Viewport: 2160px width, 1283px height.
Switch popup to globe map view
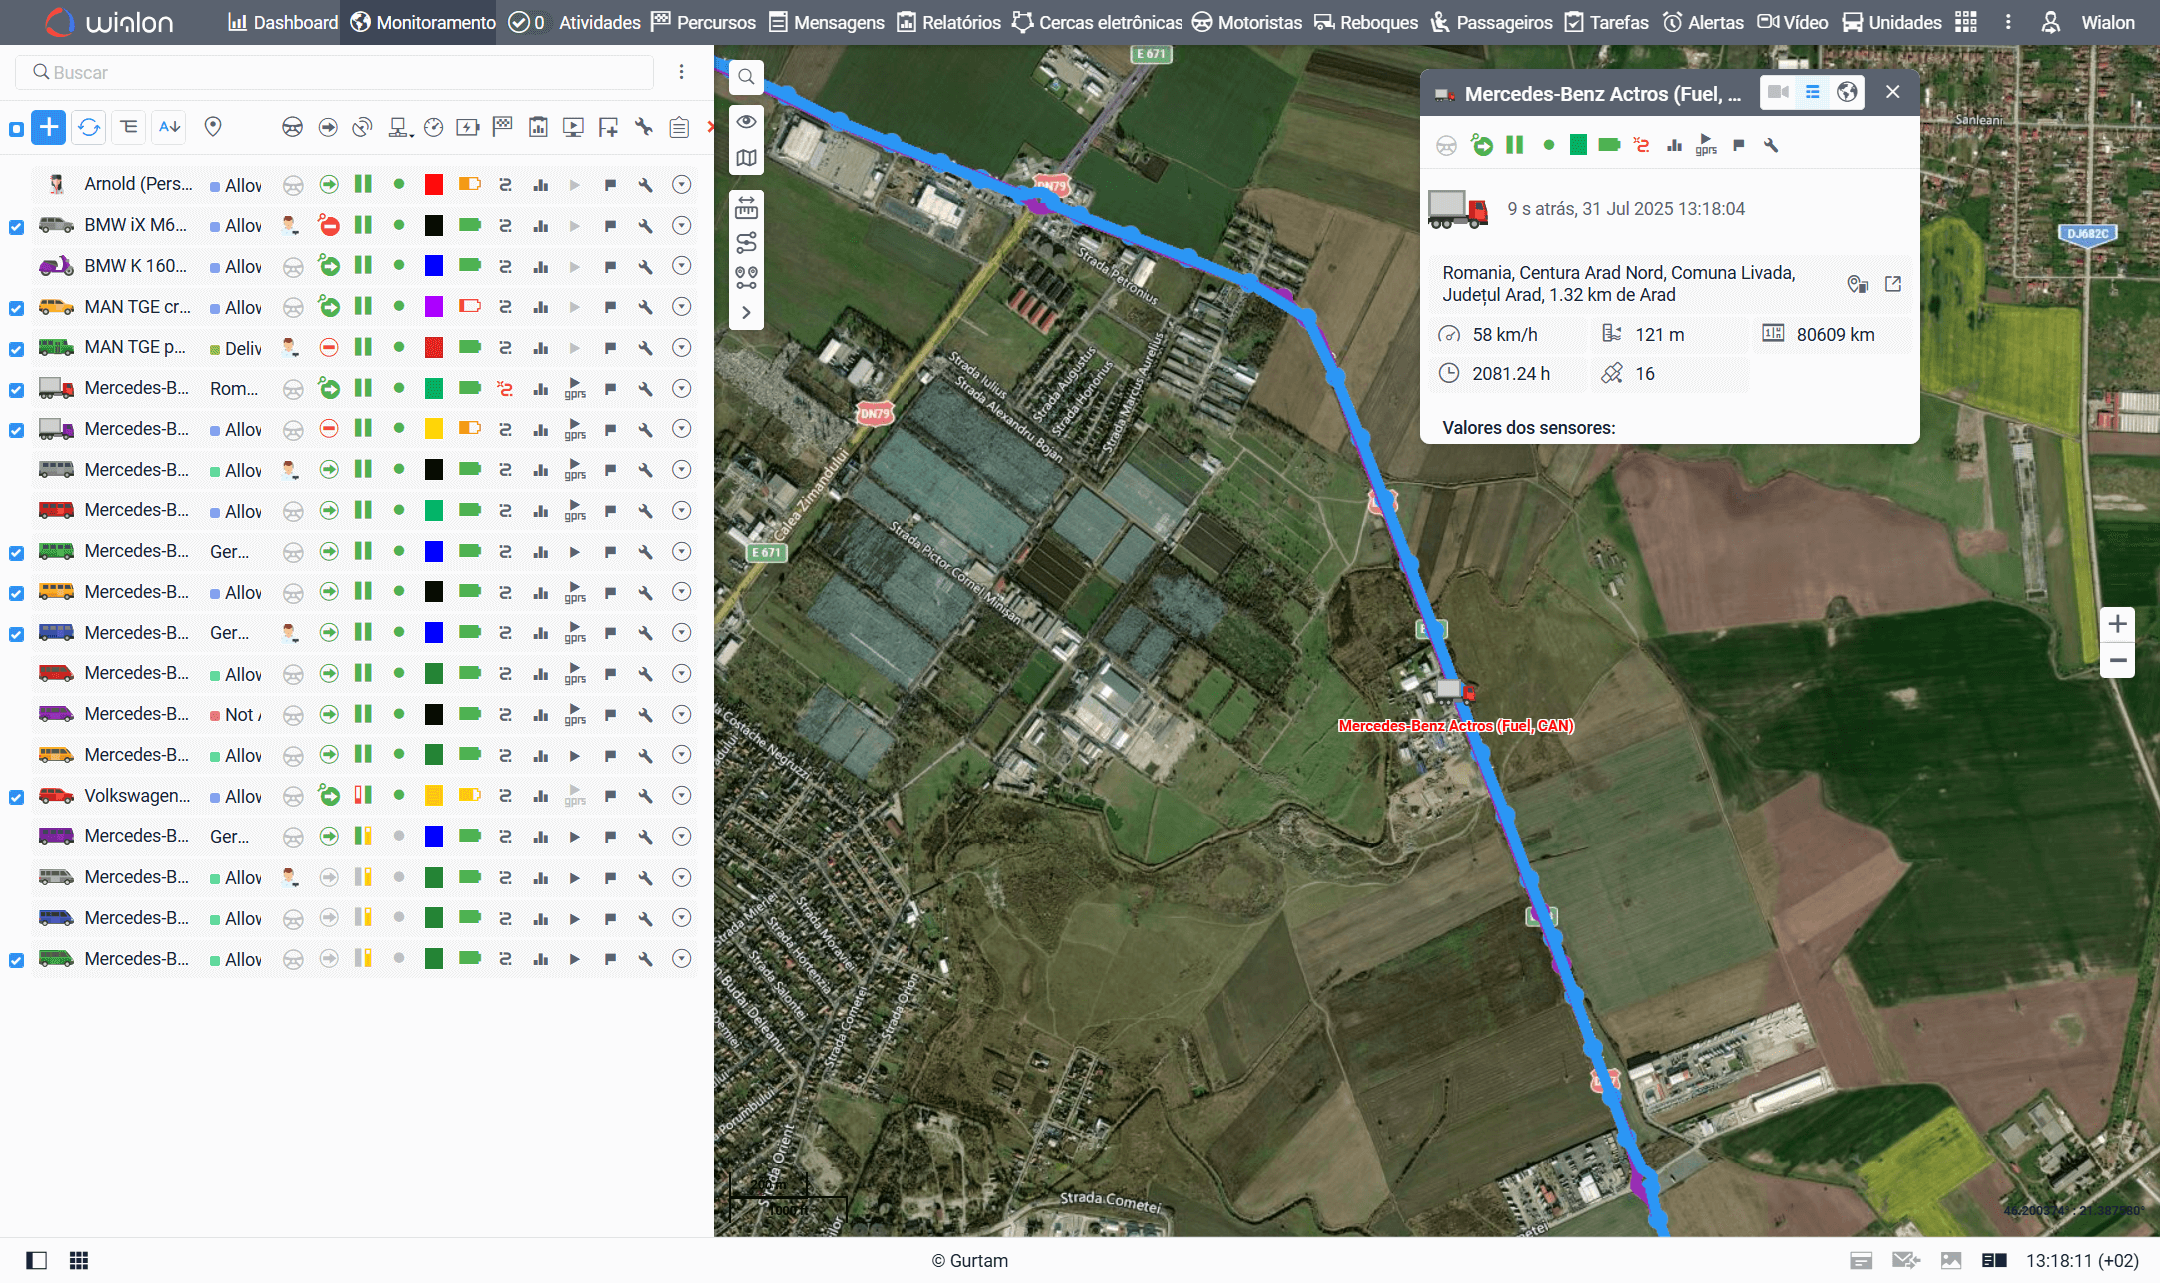click(1847, 92)
